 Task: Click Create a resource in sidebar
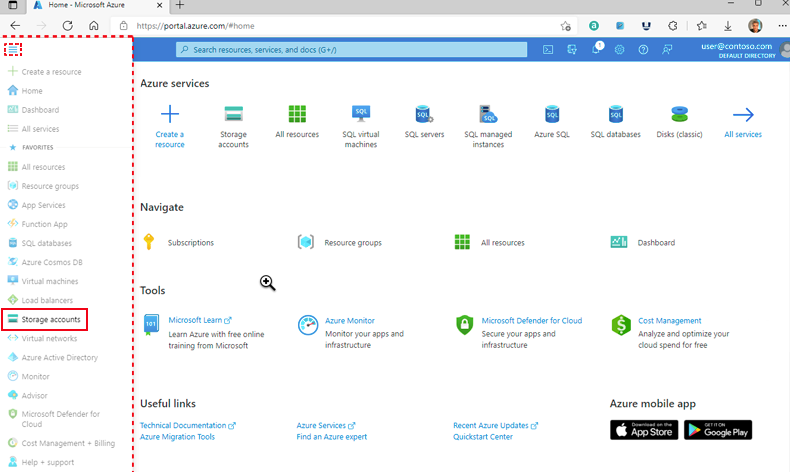pos(45,72)
